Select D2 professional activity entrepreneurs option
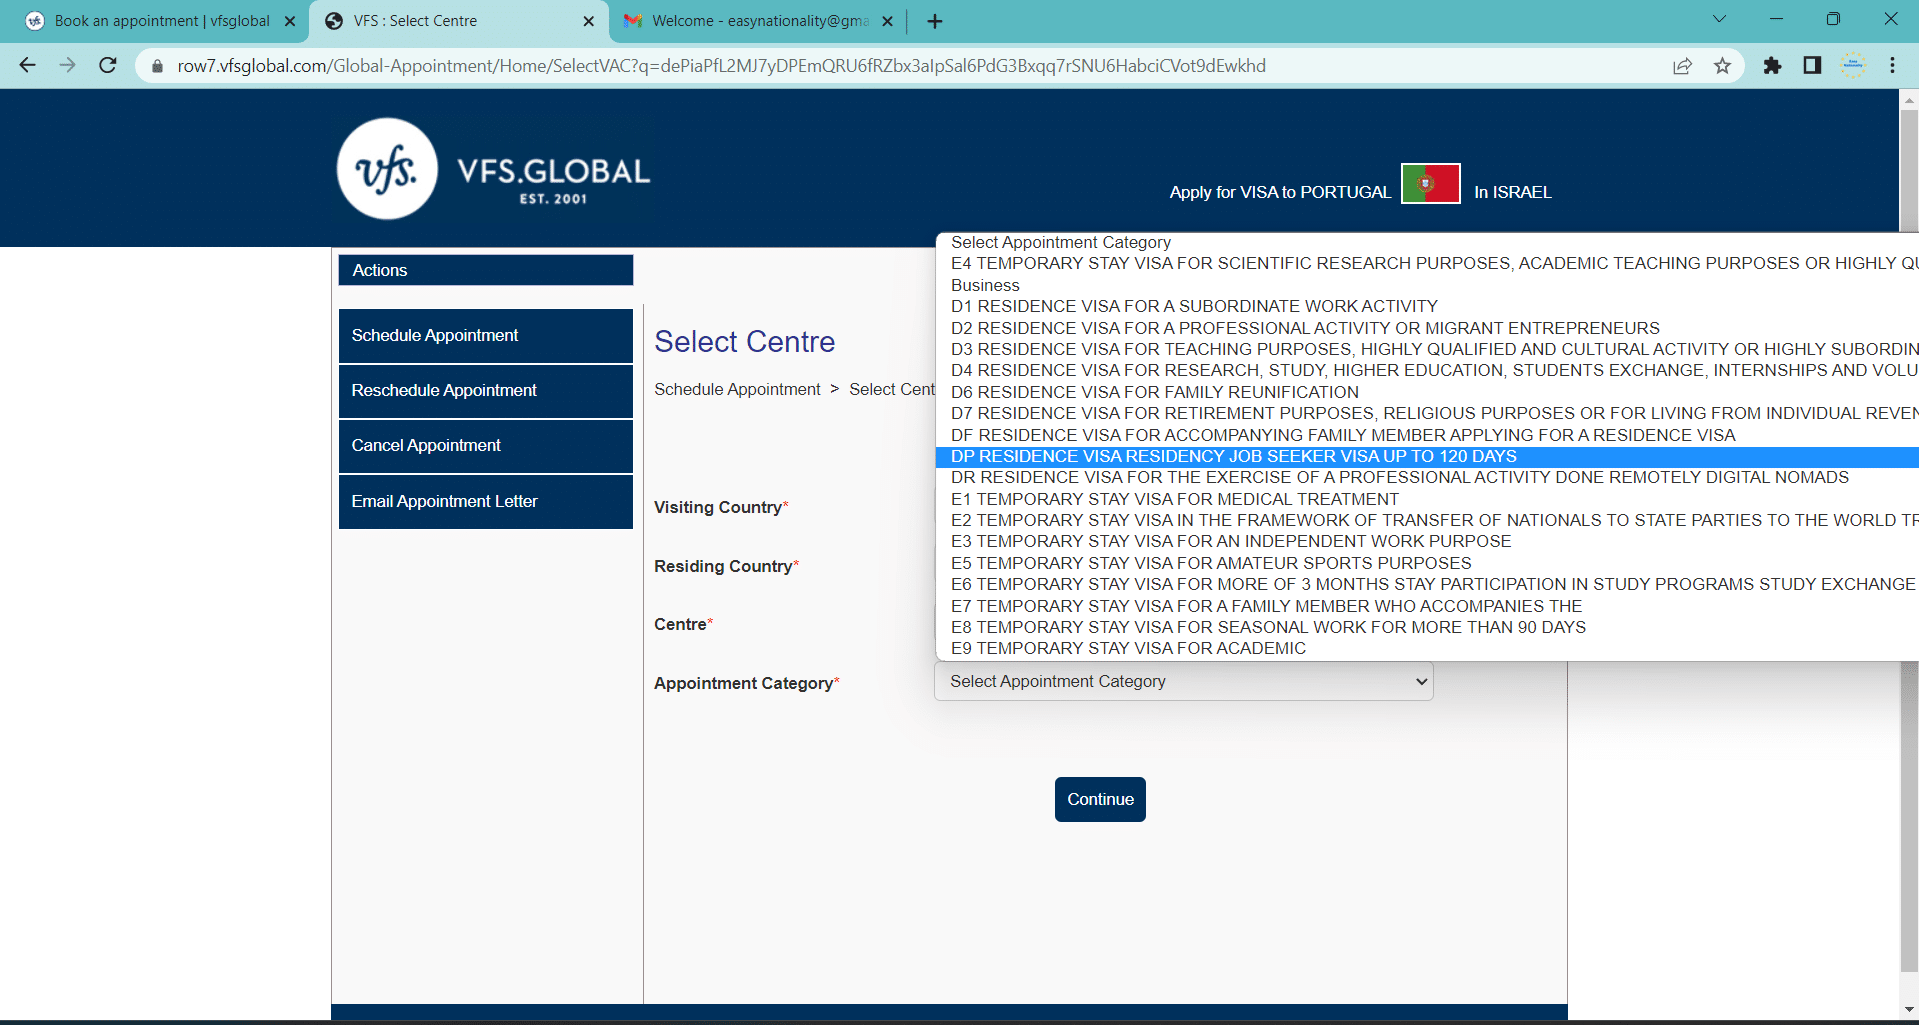1919x1025 pixels. (x=1427, y=328)
